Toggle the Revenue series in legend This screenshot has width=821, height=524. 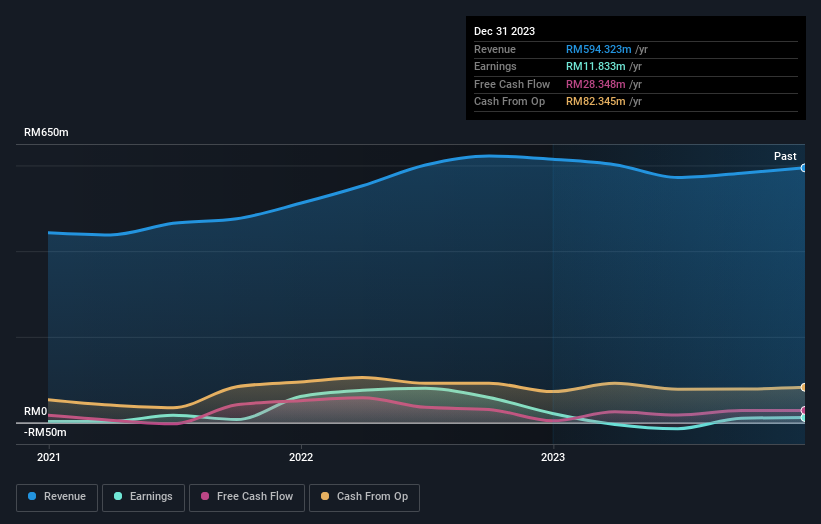57,497
